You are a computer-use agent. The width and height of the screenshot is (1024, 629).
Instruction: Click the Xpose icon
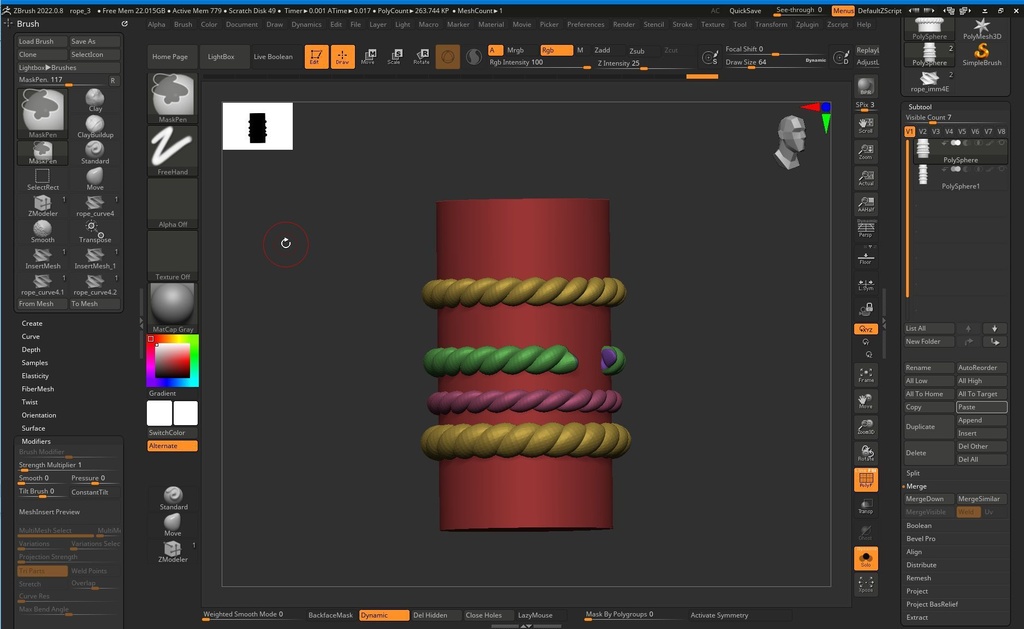coord(865,584)
